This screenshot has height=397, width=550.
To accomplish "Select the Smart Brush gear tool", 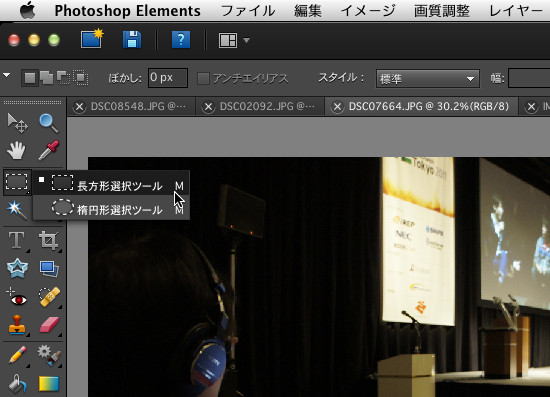I will 49,355.
